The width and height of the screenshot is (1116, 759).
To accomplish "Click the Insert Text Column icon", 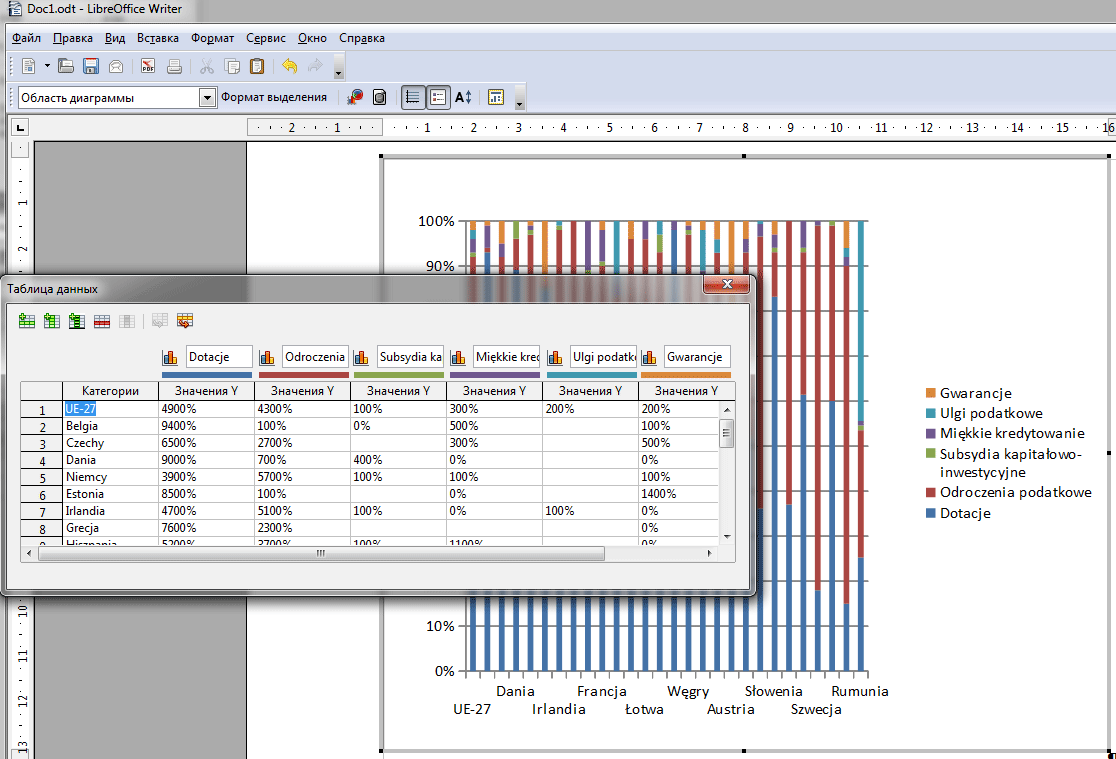I will click(x=77, y=321).
